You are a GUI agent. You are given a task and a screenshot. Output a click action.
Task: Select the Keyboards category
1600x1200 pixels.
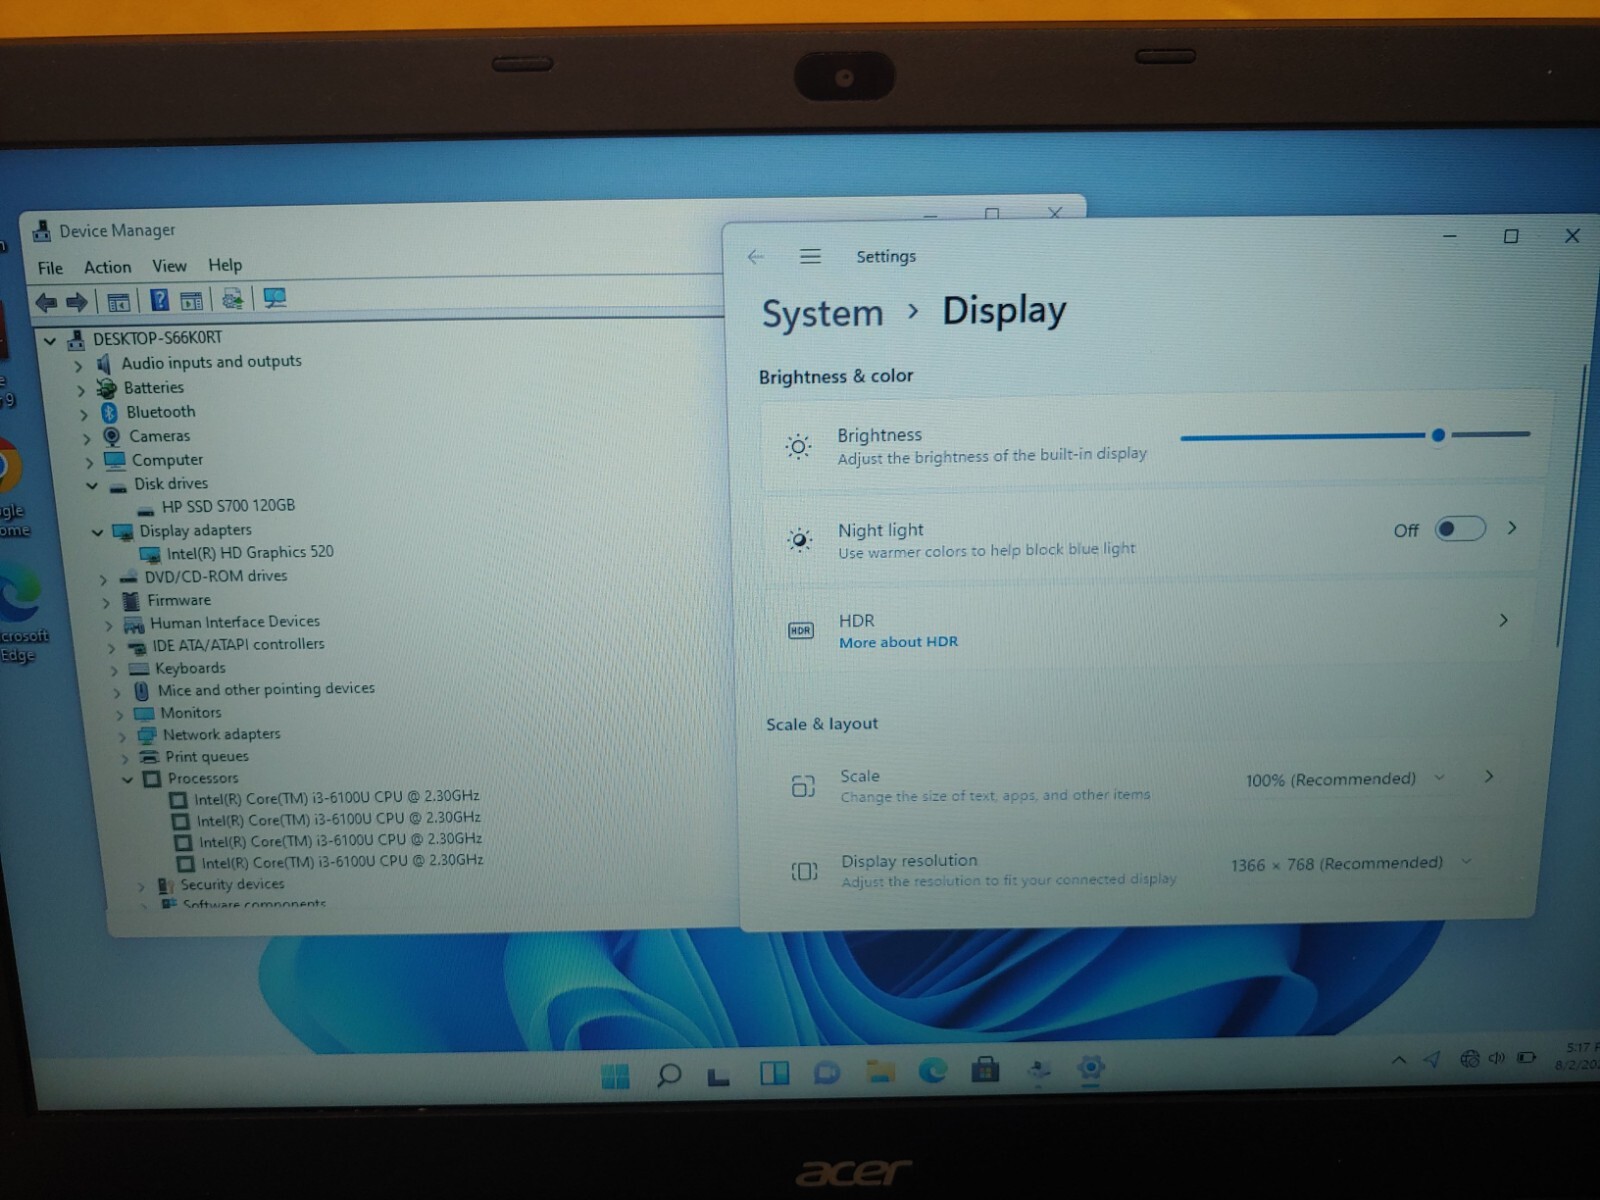[189, 668]
